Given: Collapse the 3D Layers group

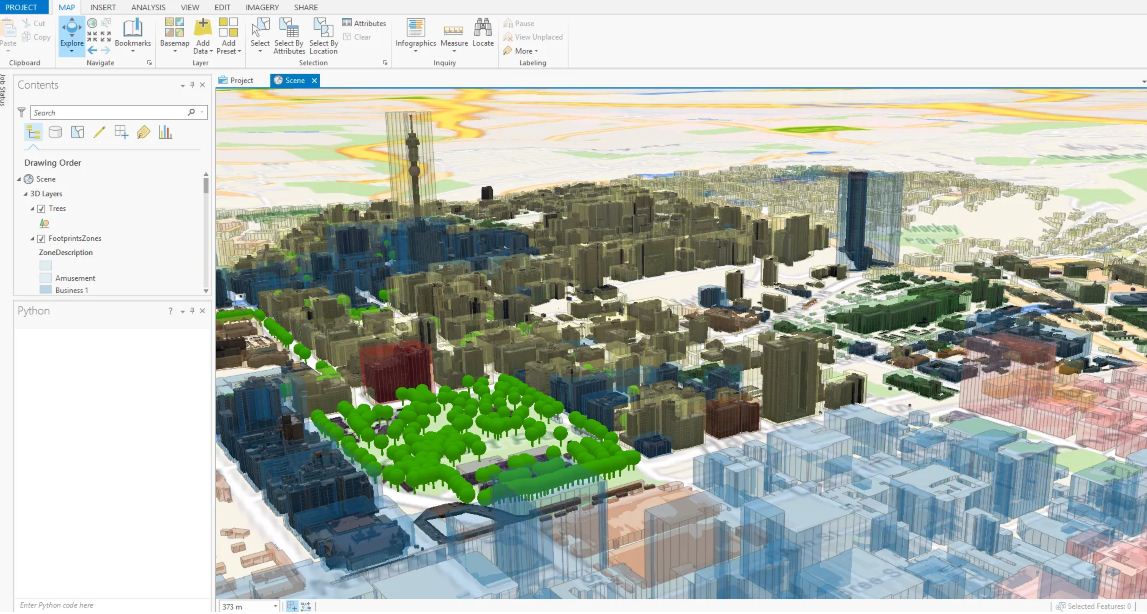Looking at the screenshot, I should tap(26, 194).
